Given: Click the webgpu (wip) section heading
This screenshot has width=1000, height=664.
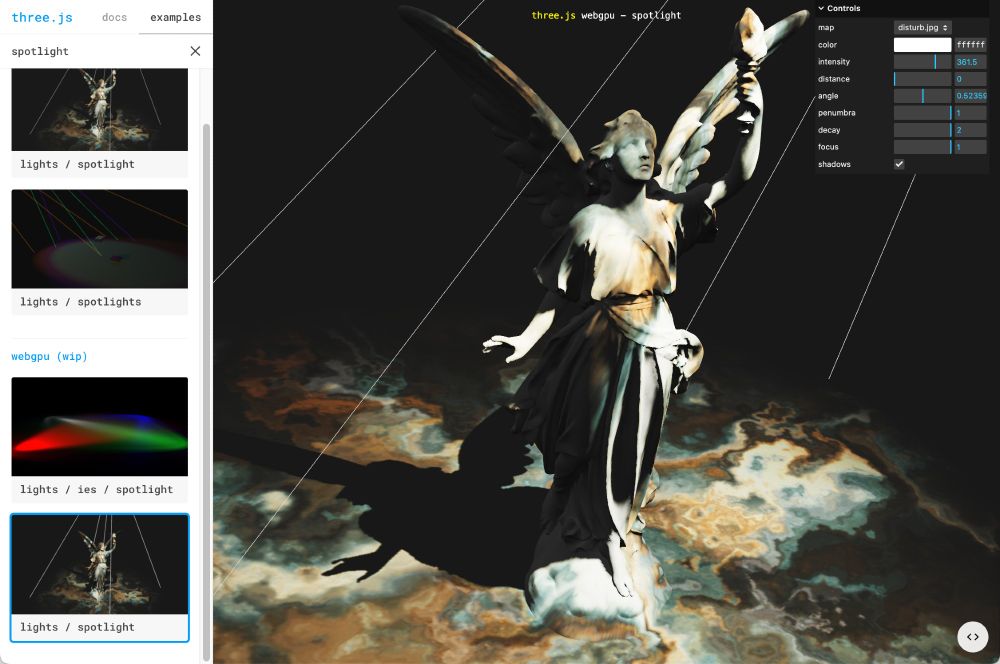Looking at the screenshot, I should coord(49,357).
